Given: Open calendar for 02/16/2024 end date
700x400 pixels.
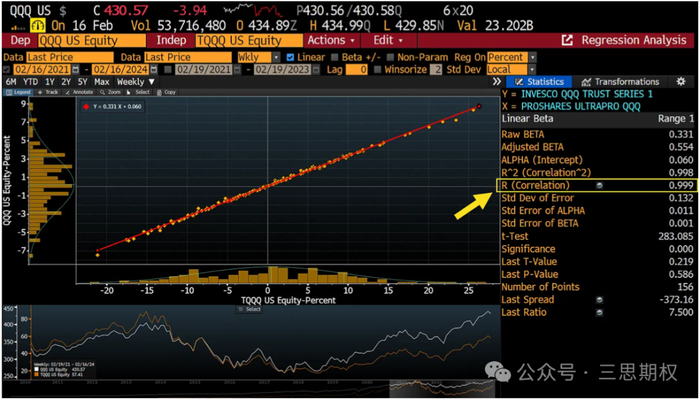Looking at the screenshot, I should pos(154,70).
